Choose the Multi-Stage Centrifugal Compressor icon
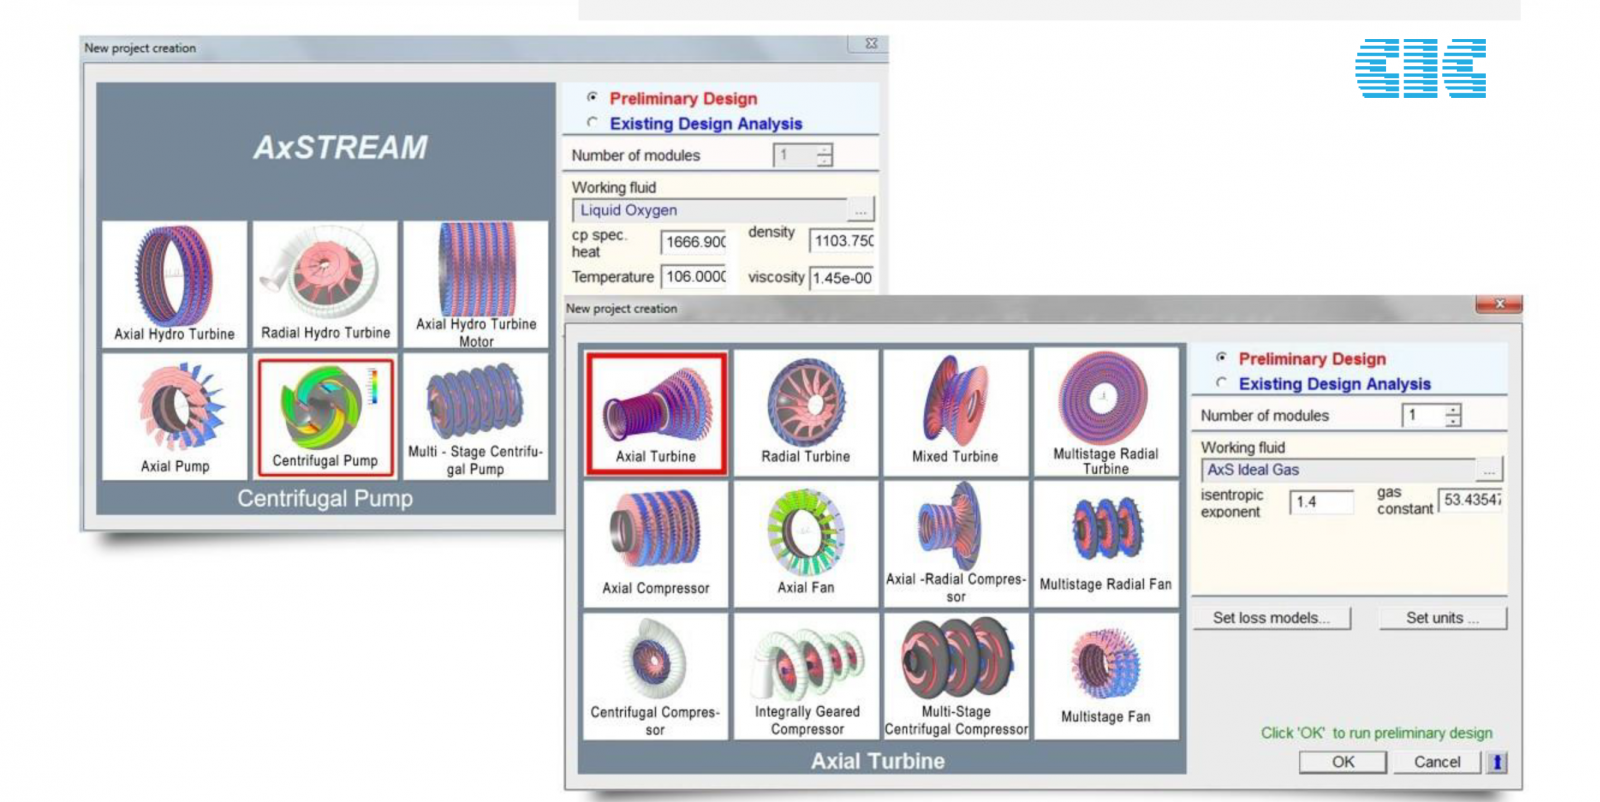This screenshot has height=802, width=1600. [955, 676]
